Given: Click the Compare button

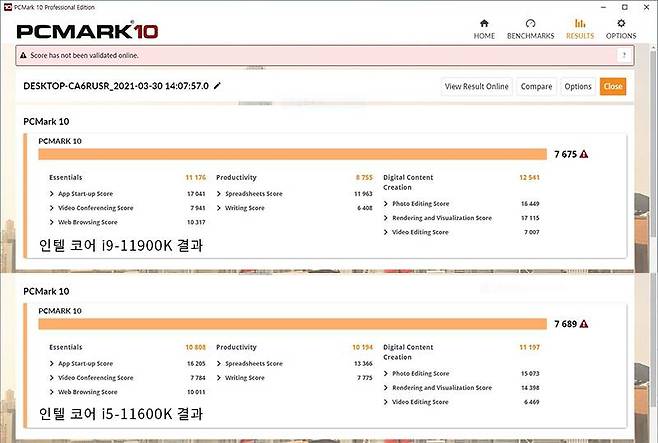Looking at the screenshot, I should [536, 86].
